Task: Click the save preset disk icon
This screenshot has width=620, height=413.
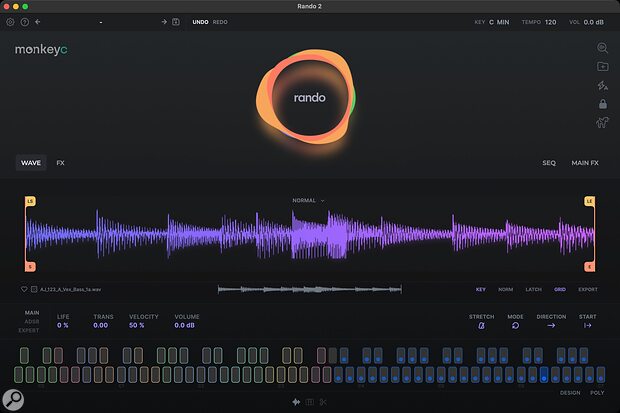Action: coord(176,22)
